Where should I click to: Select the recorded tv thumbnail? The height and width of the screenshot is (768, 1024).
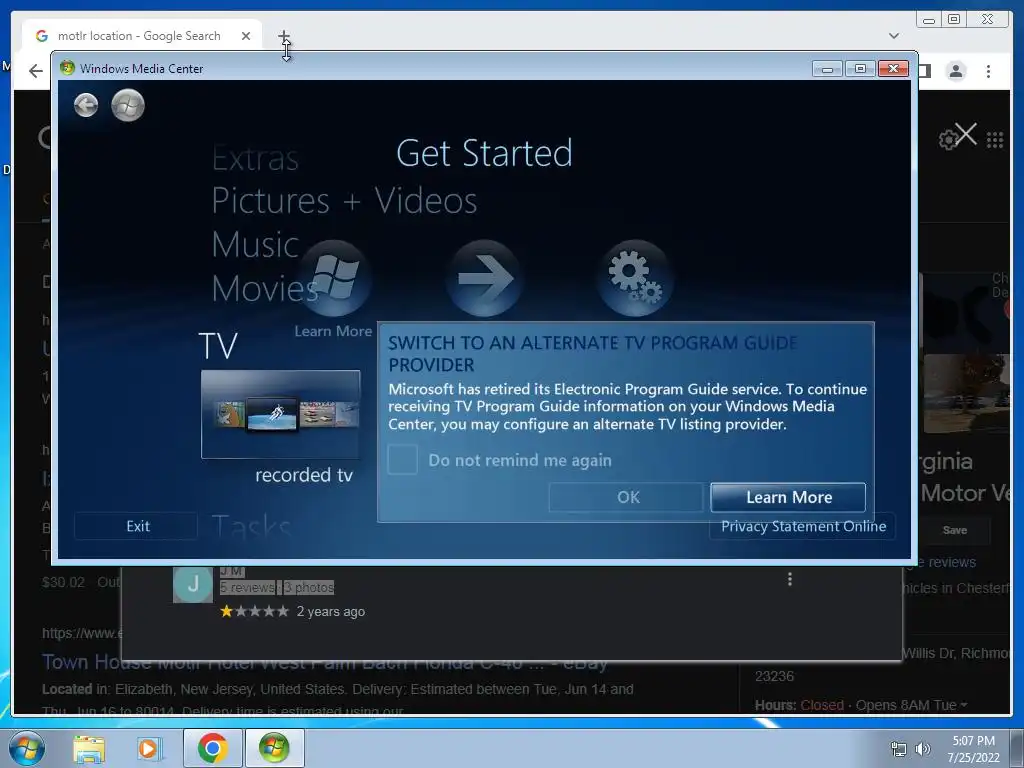coord(281,415)
